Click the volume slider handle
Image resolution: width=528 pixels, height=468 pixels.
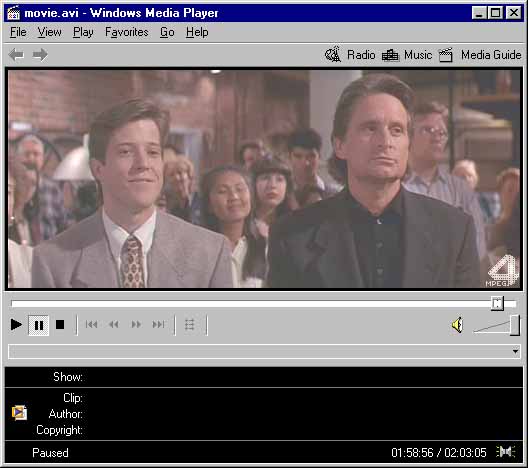(x=515, y=325)
